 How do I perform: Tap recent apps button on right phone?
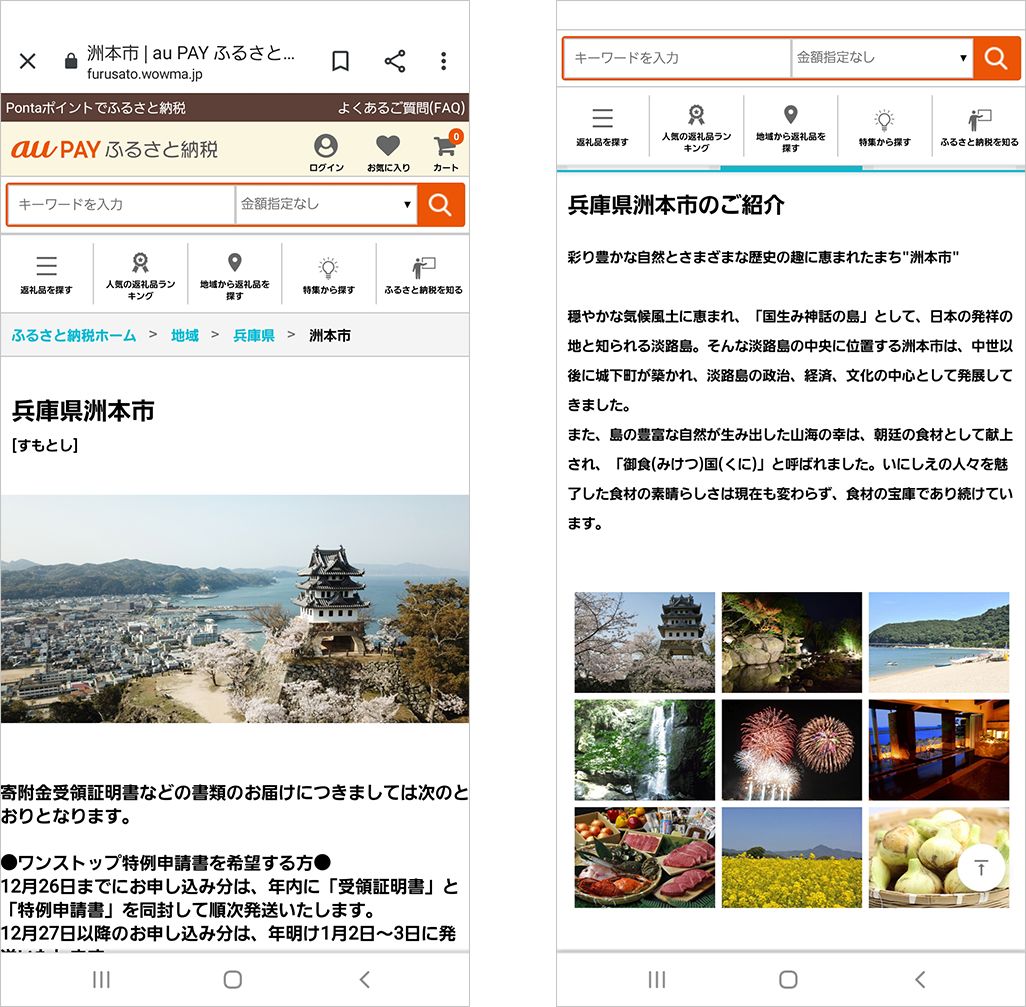656,979
